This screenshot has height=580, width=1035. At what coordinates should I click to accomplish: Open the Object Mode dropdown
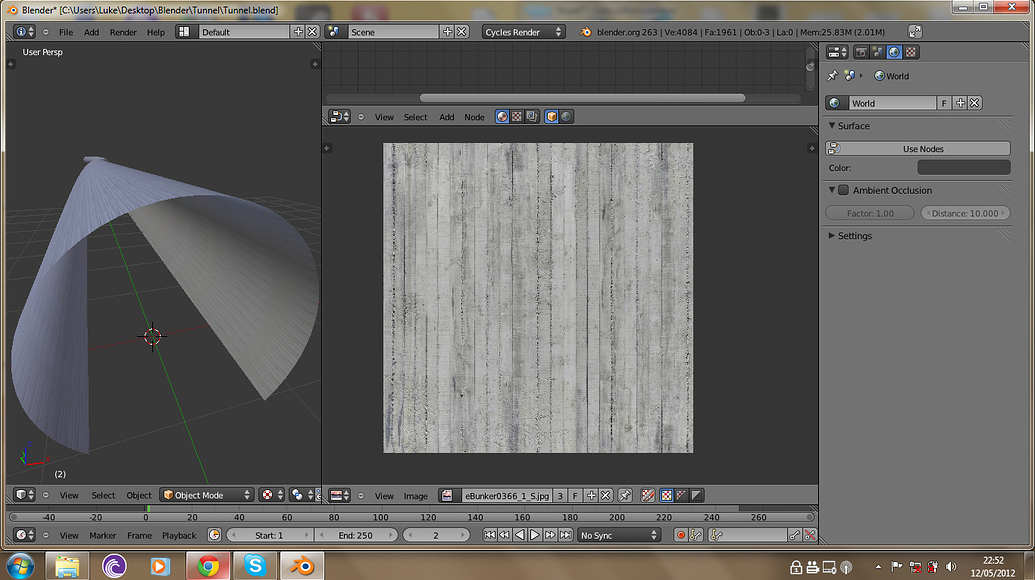tap(205, 494)
